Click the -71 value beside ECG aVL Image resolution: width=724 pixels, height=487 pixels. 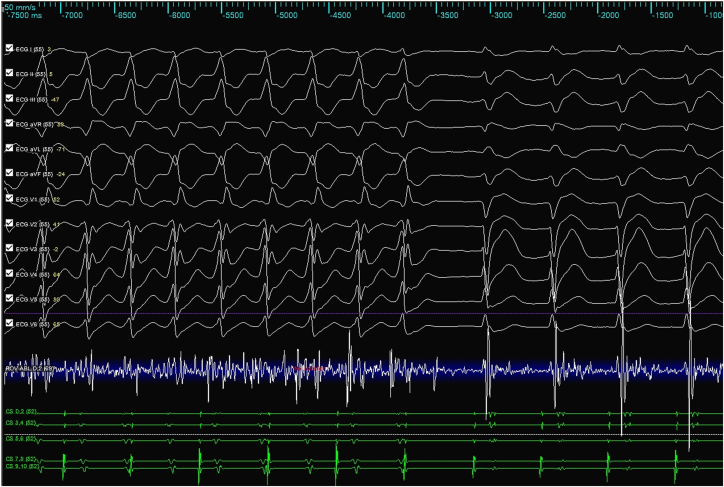(60, 149)
